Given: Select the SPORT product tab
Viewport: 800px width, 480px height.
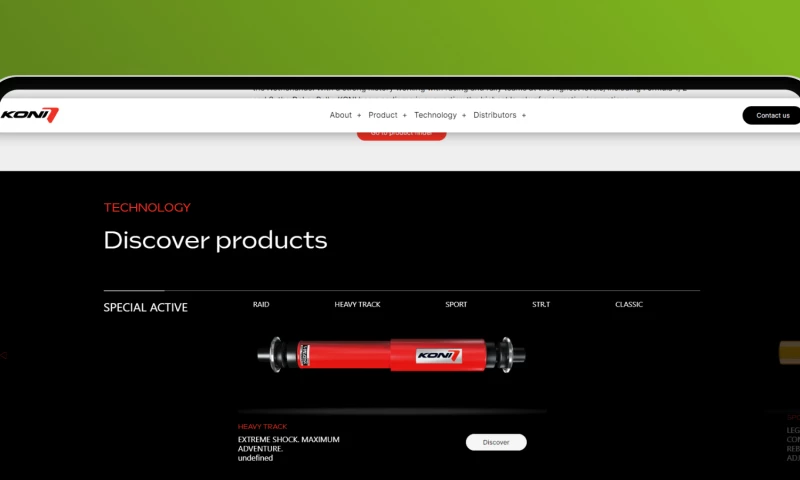Looking at the screenshot, I should [x=456, y=305].
